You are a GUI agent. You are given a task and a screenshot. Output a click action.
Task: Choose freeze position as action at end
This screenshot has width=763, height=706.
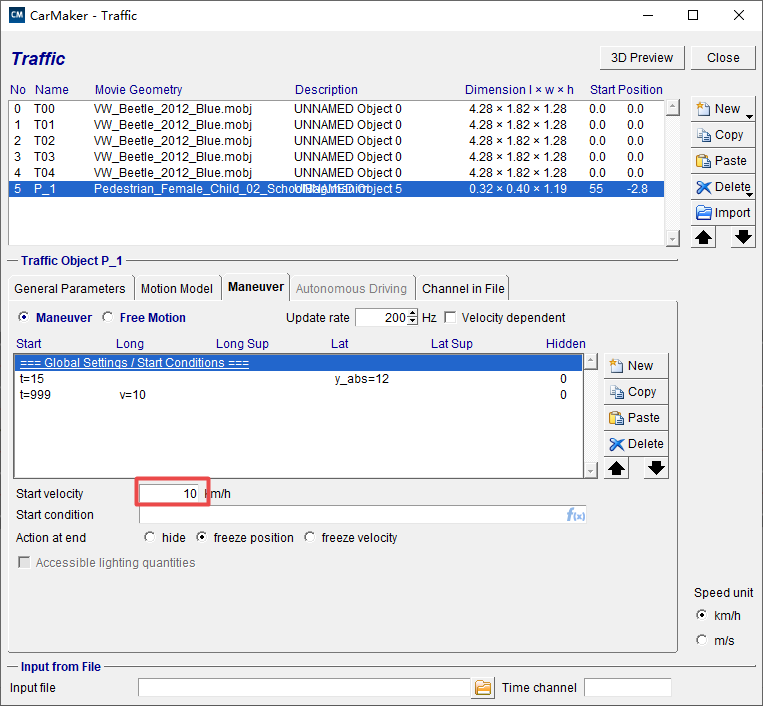click(201, 537)
